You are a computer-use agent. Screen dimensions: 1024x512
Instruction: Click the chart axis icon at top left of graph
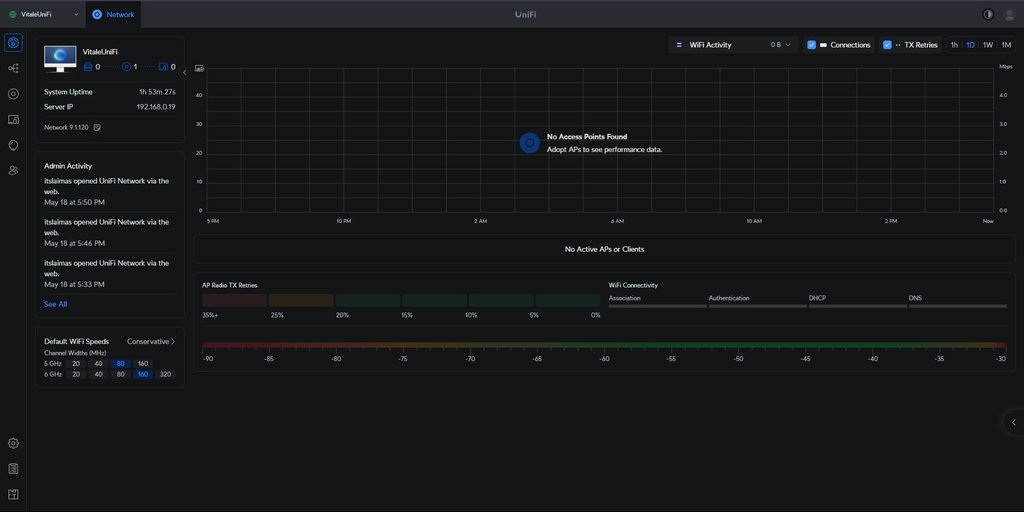[x=199, y=68]
